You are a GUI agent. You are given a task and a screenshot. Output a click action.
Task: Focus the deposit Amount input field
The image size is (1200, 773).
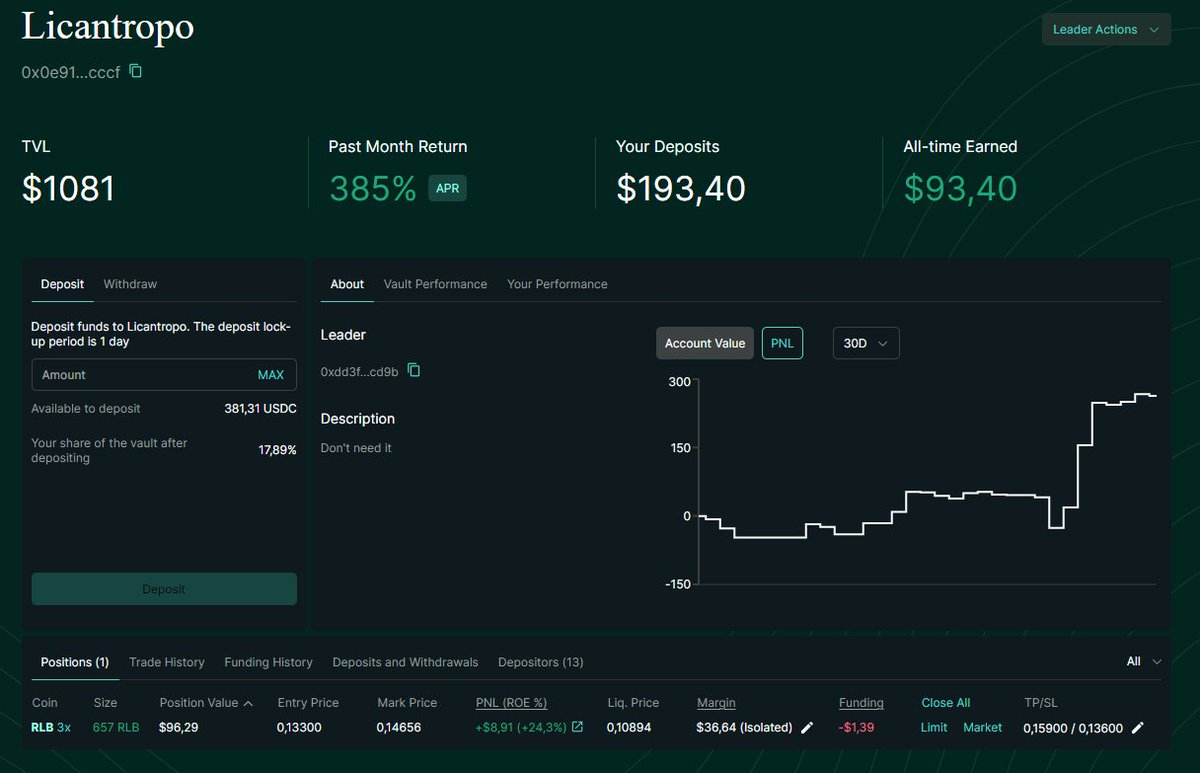(164, 375)
